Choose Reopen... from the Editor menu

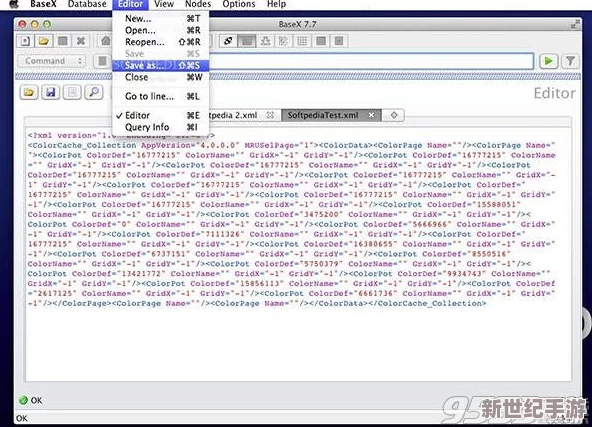click(x=160, y=42)
